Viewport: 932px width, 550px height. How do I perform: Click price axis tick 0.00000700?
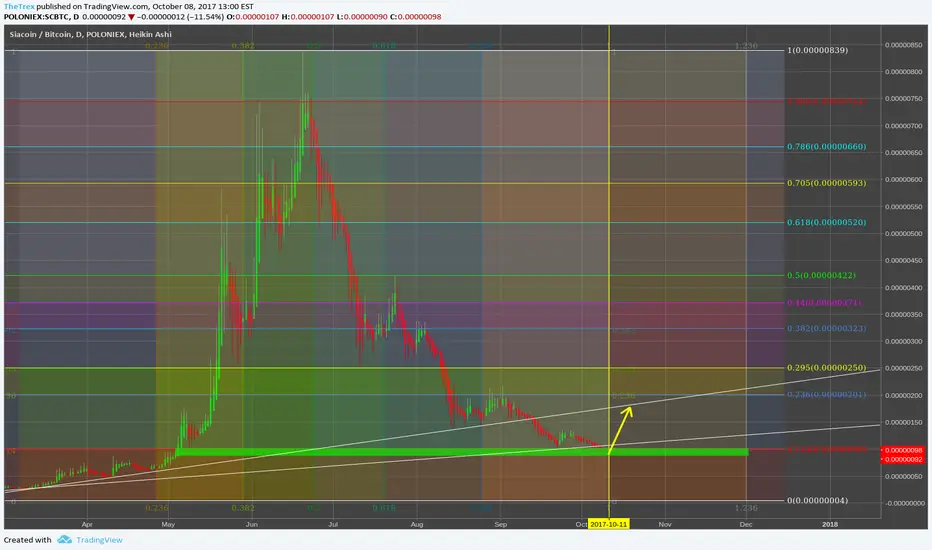tap(903, 126)
